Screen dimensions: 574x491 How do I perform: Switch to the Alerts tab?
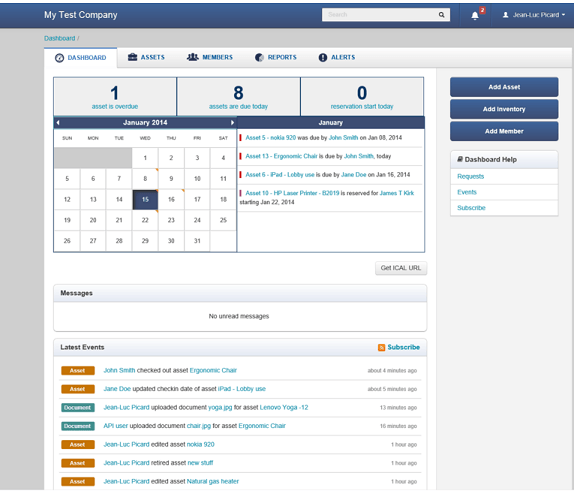tap(337, 57)
